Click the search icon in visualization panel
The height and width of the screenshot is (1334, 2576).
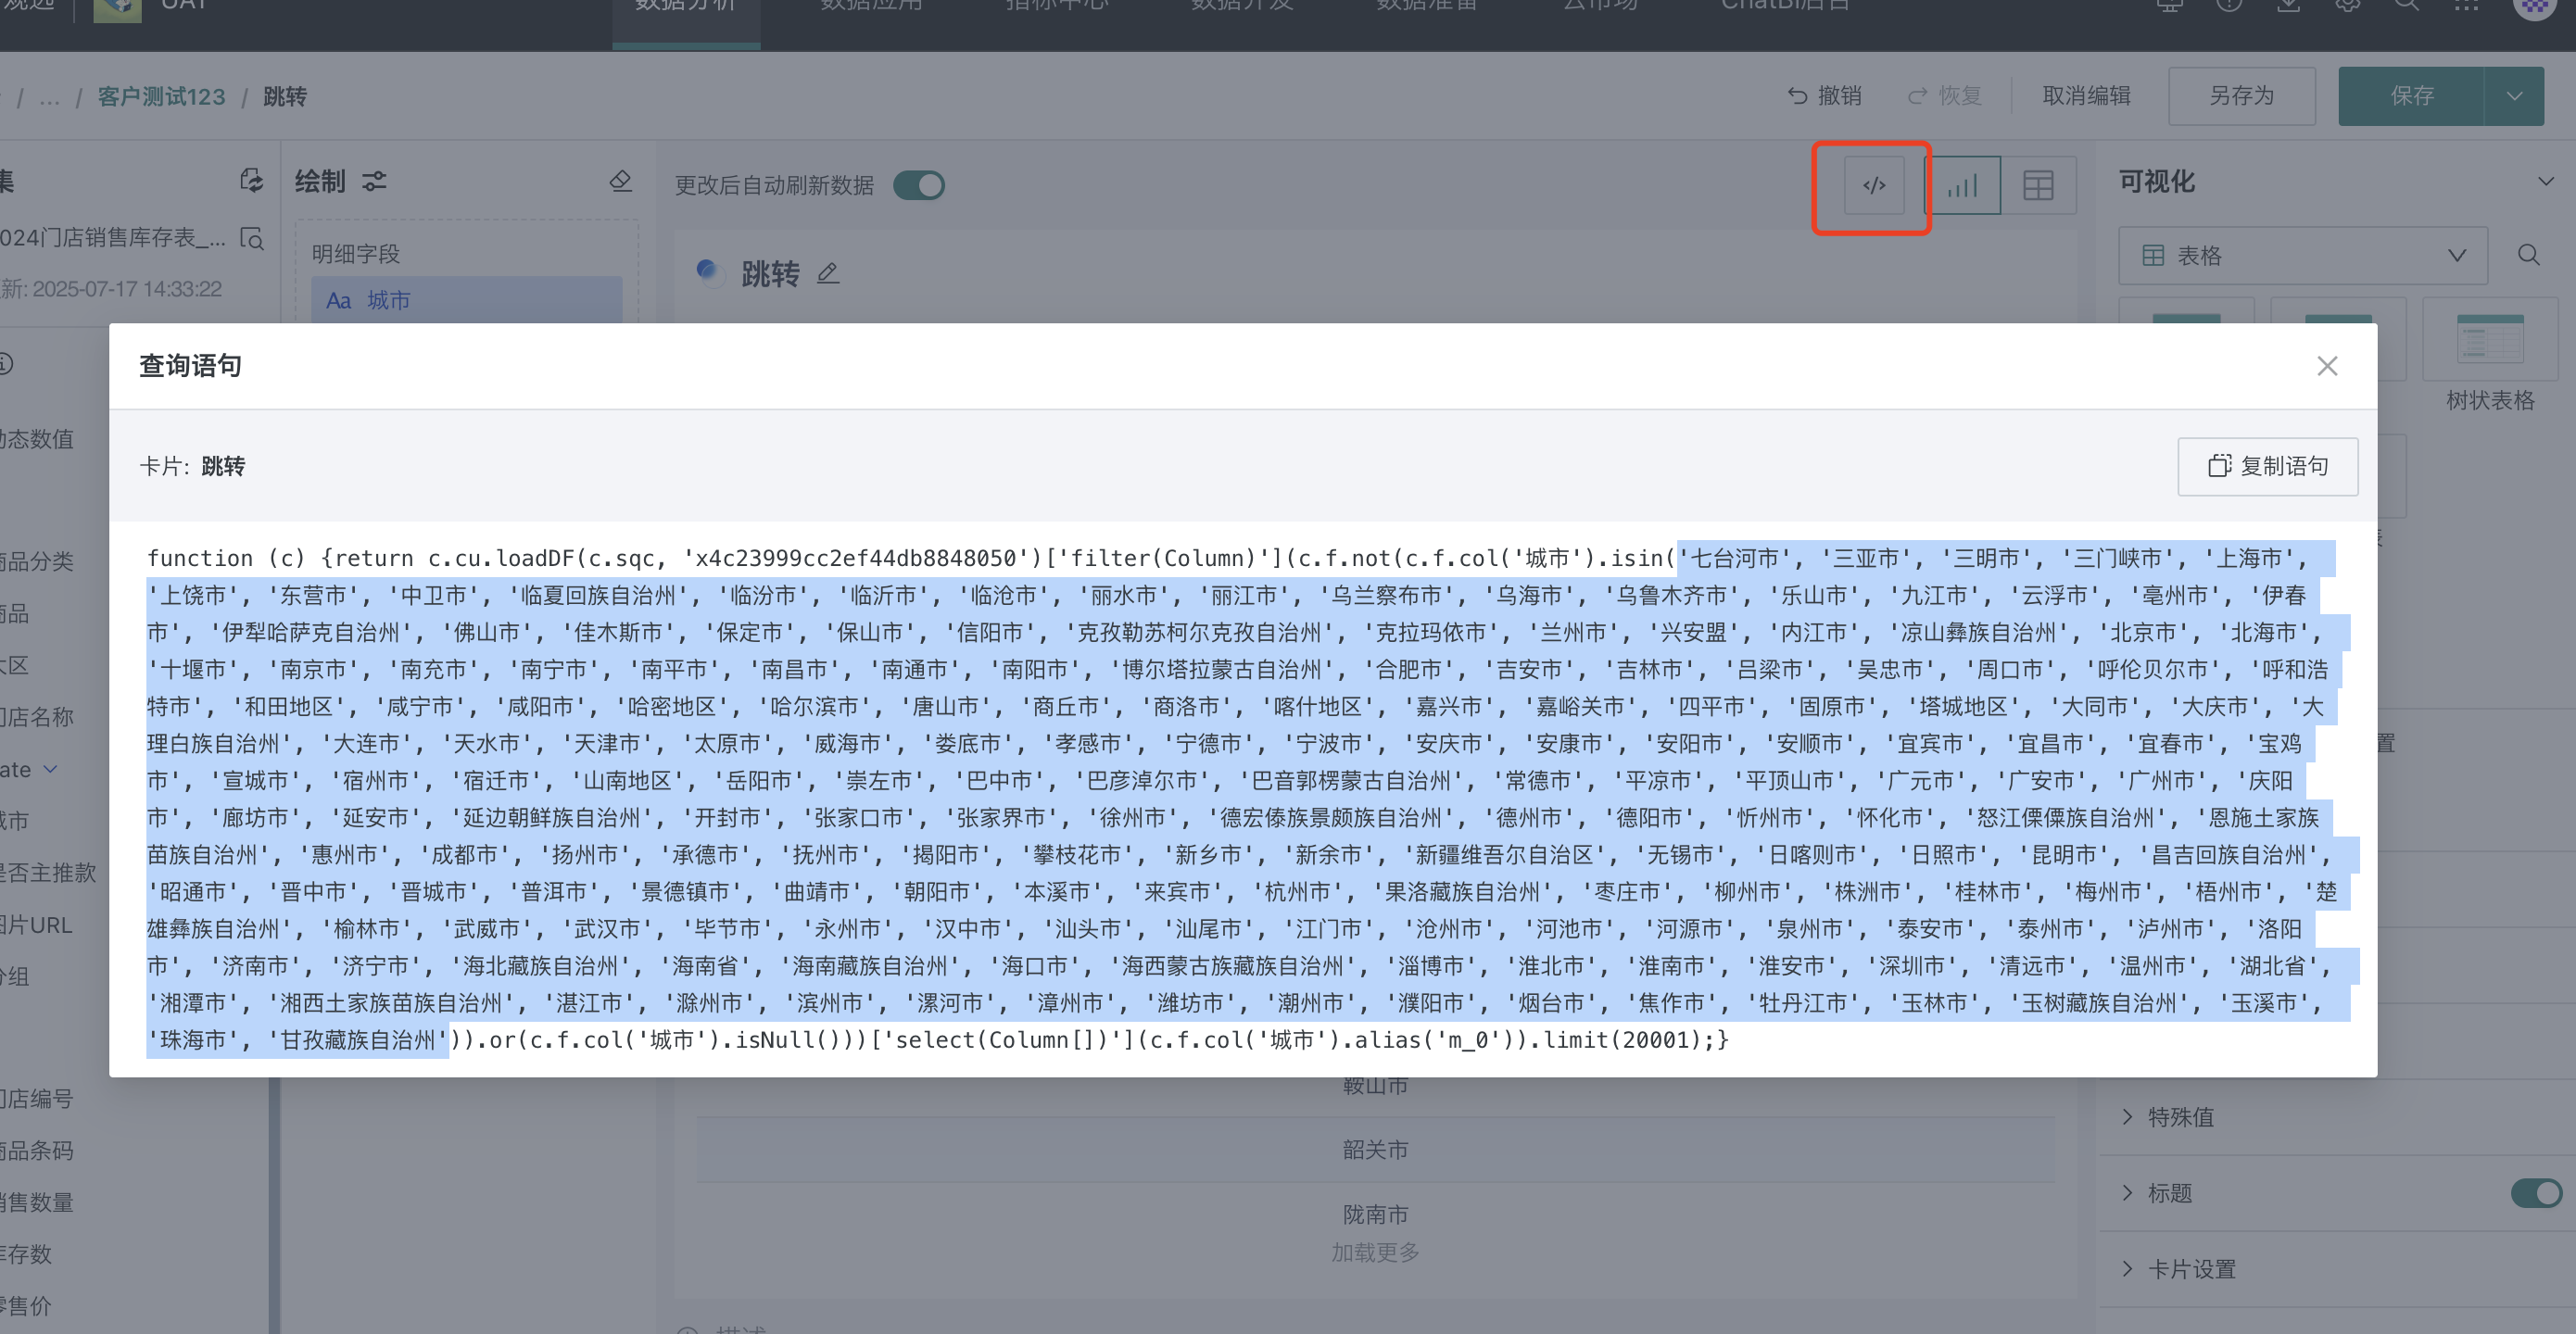click(2528, 255)
